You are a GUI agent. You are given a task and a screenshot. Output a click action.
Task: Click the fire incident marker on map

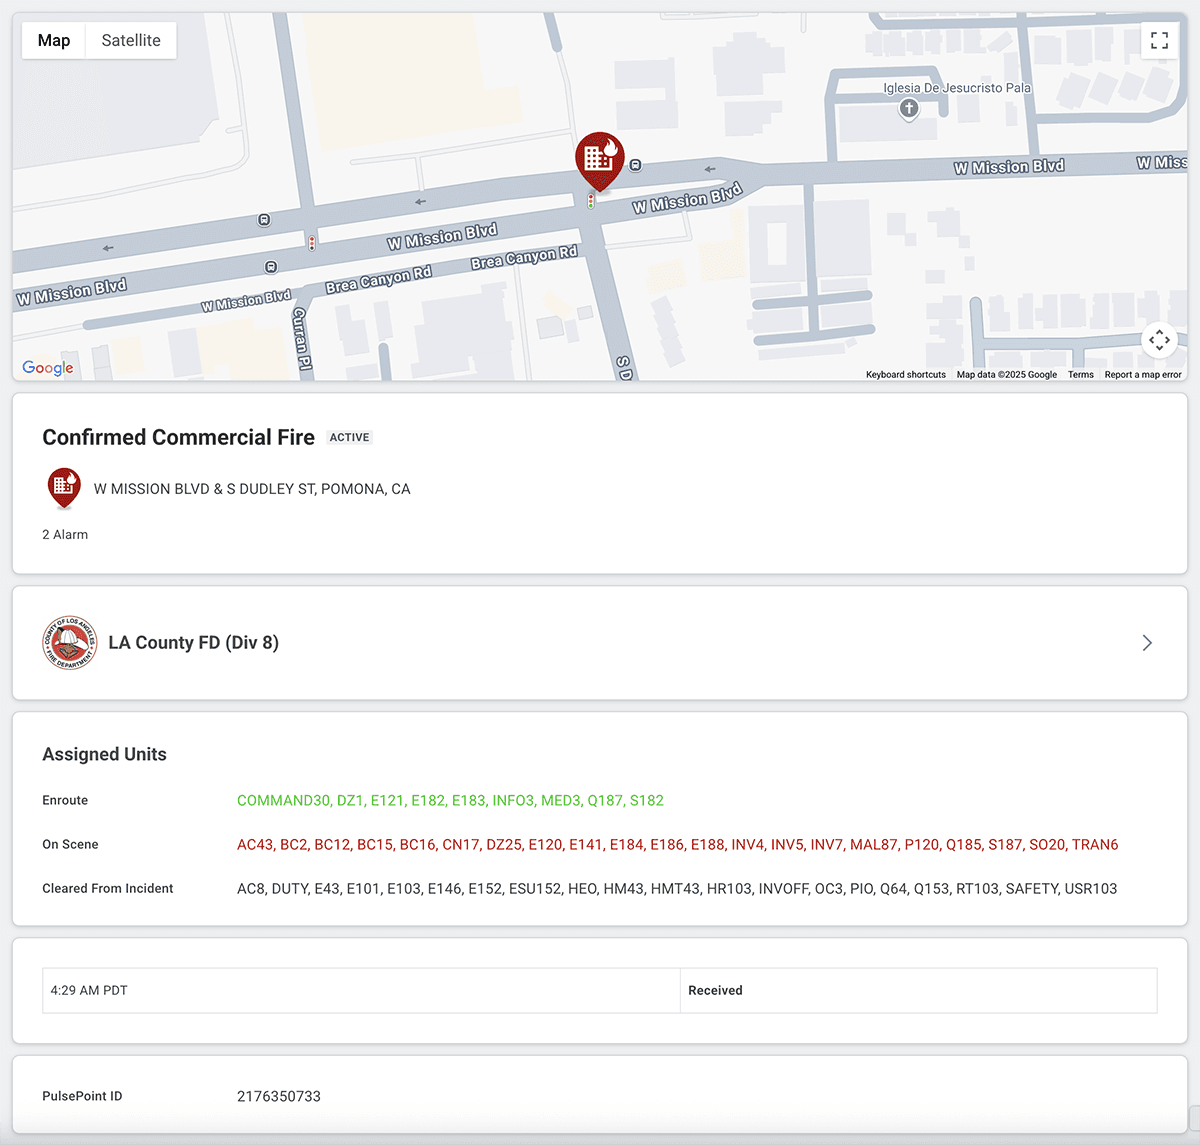point(599,159)
